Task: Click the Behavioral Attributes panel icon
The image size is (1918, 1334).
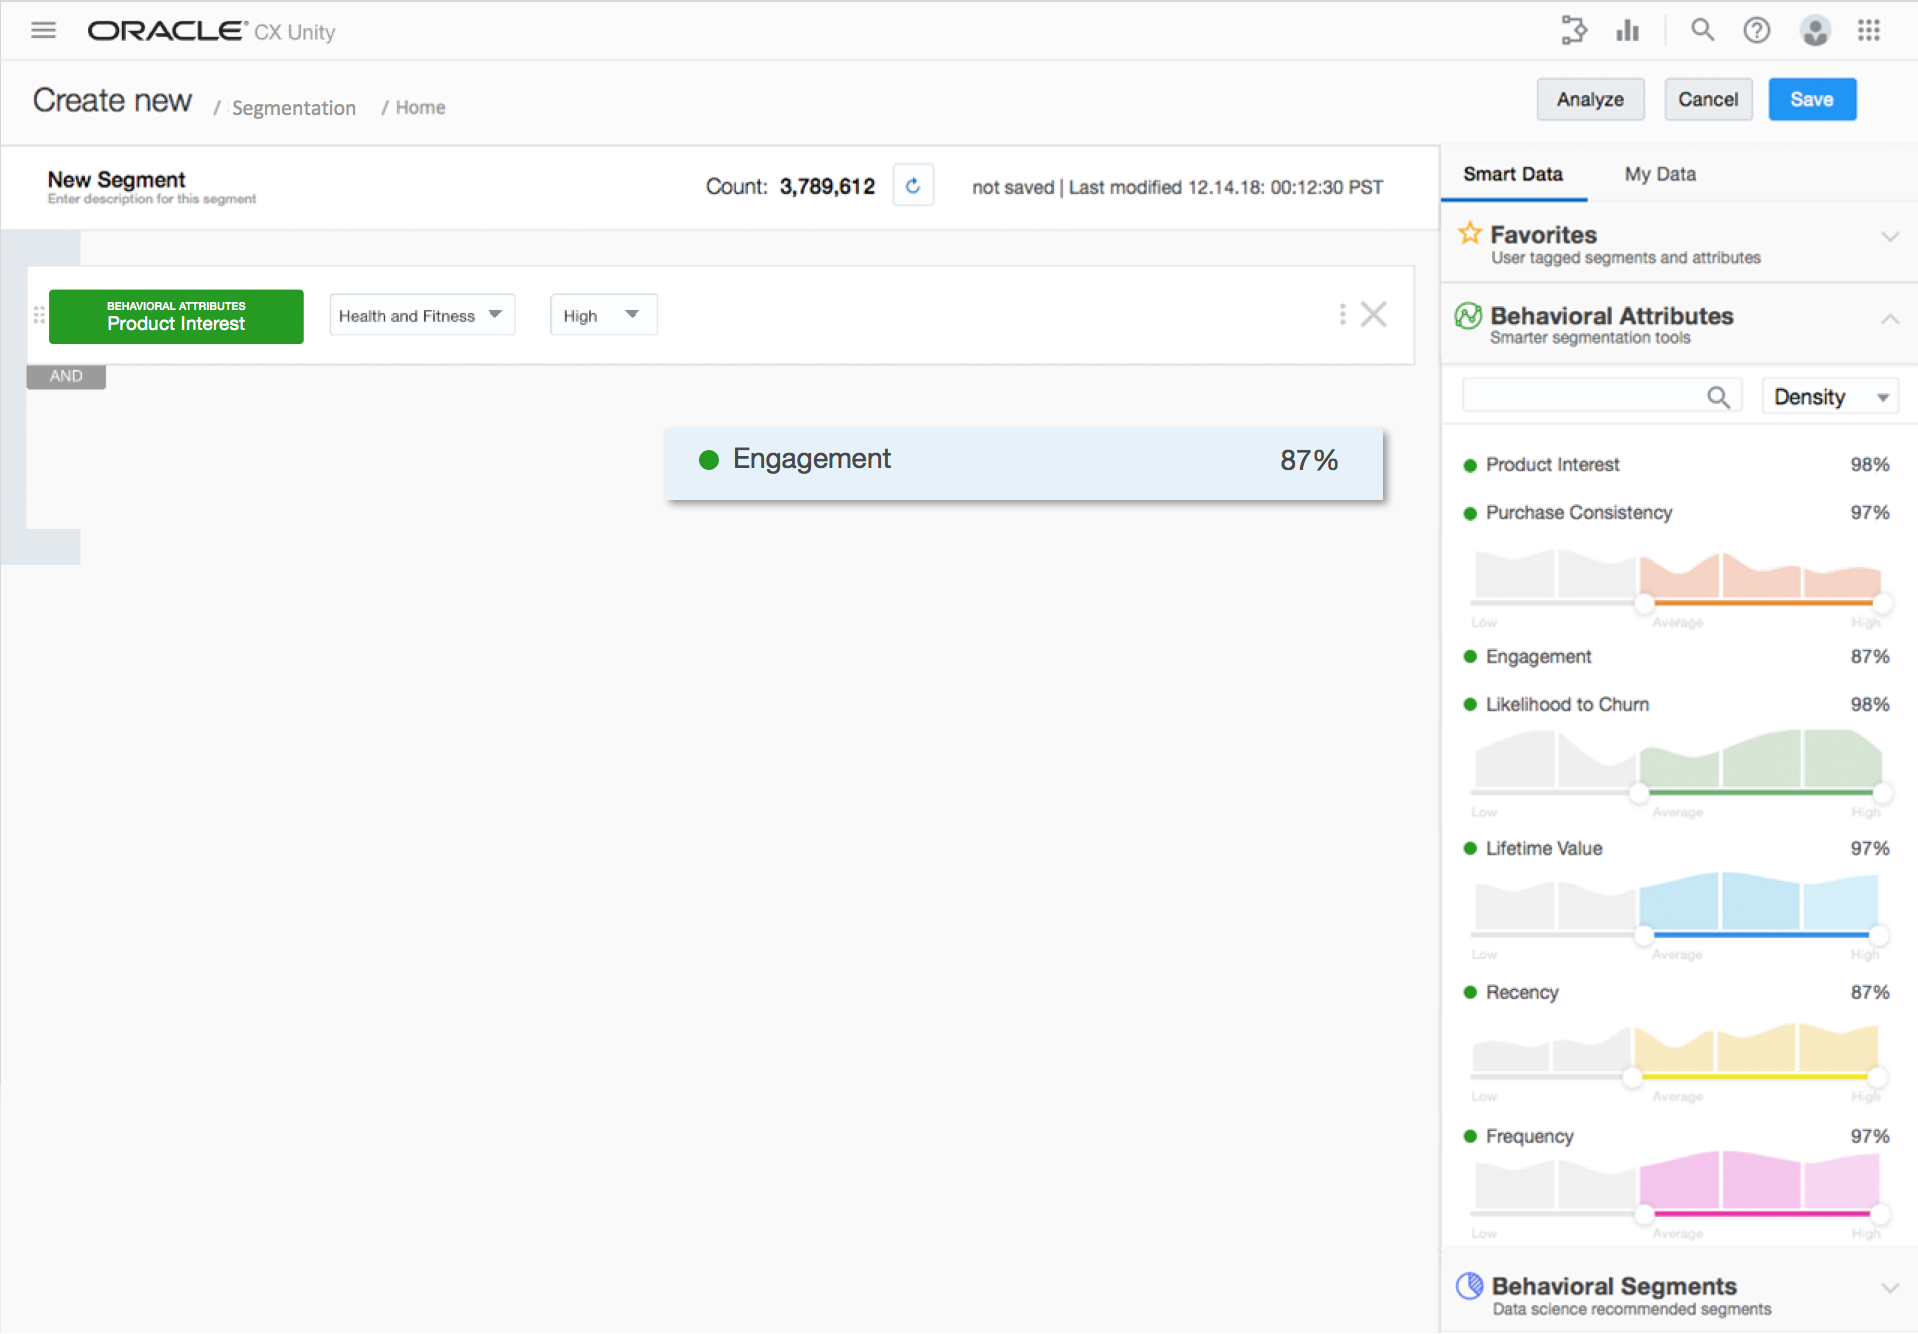Action: pos(1468,316)
